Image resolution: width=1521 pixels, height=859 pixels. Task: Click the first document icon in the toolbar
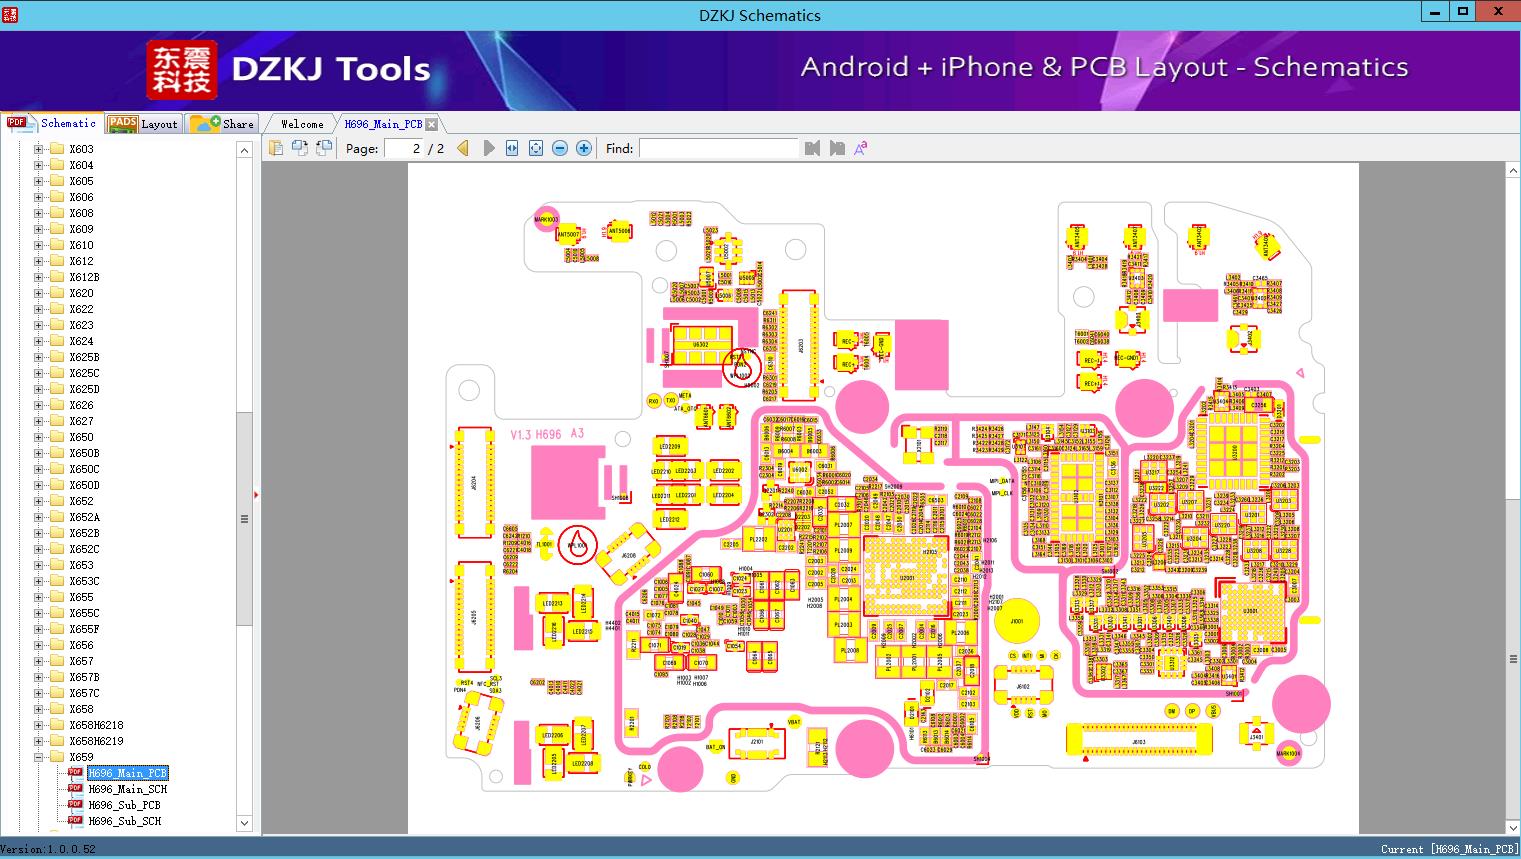pos(275,148)
